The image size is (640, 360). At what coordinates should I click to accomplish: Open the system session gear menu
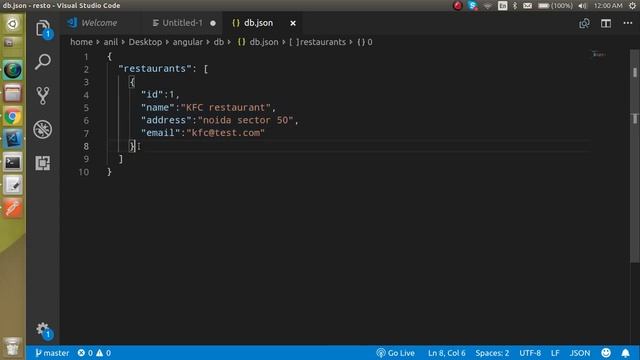click(633, 6)
